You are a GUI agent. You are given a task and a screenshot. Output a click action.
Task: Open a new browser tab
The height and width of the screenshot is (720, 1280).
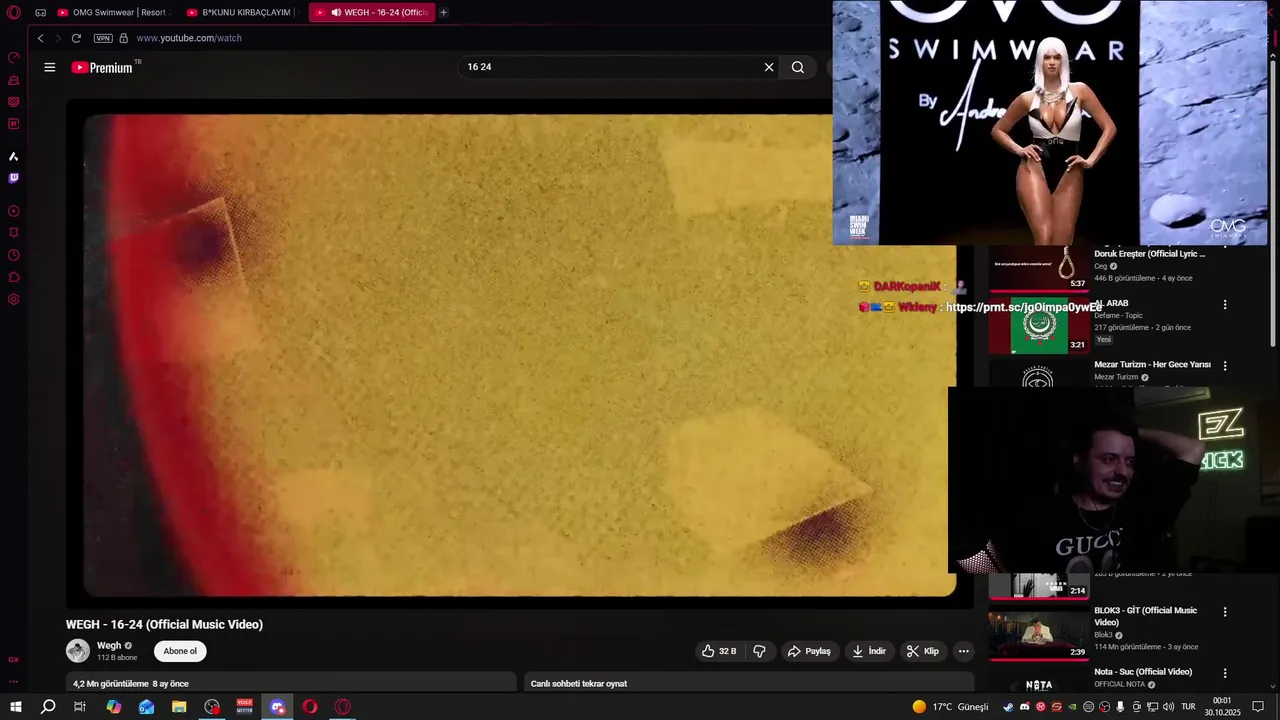[444, 12]
